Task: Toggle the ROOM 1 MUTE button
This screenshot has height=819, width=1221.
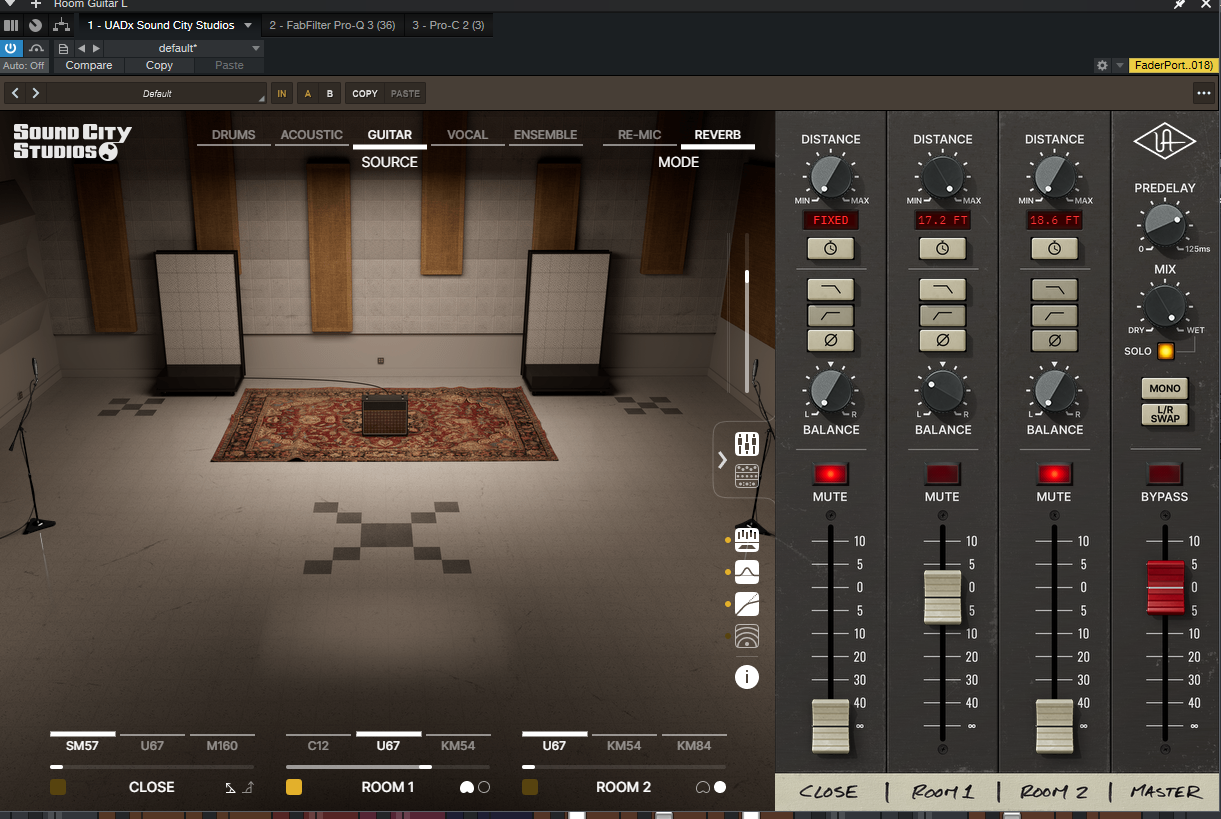Action: [943, 473]
